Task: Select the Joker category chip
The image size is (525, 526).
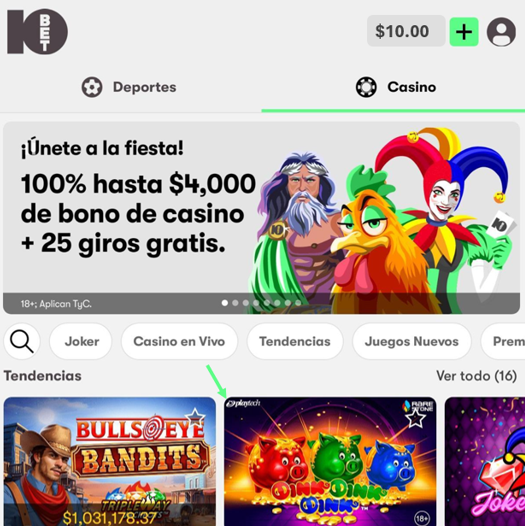Action: [81, 341]
